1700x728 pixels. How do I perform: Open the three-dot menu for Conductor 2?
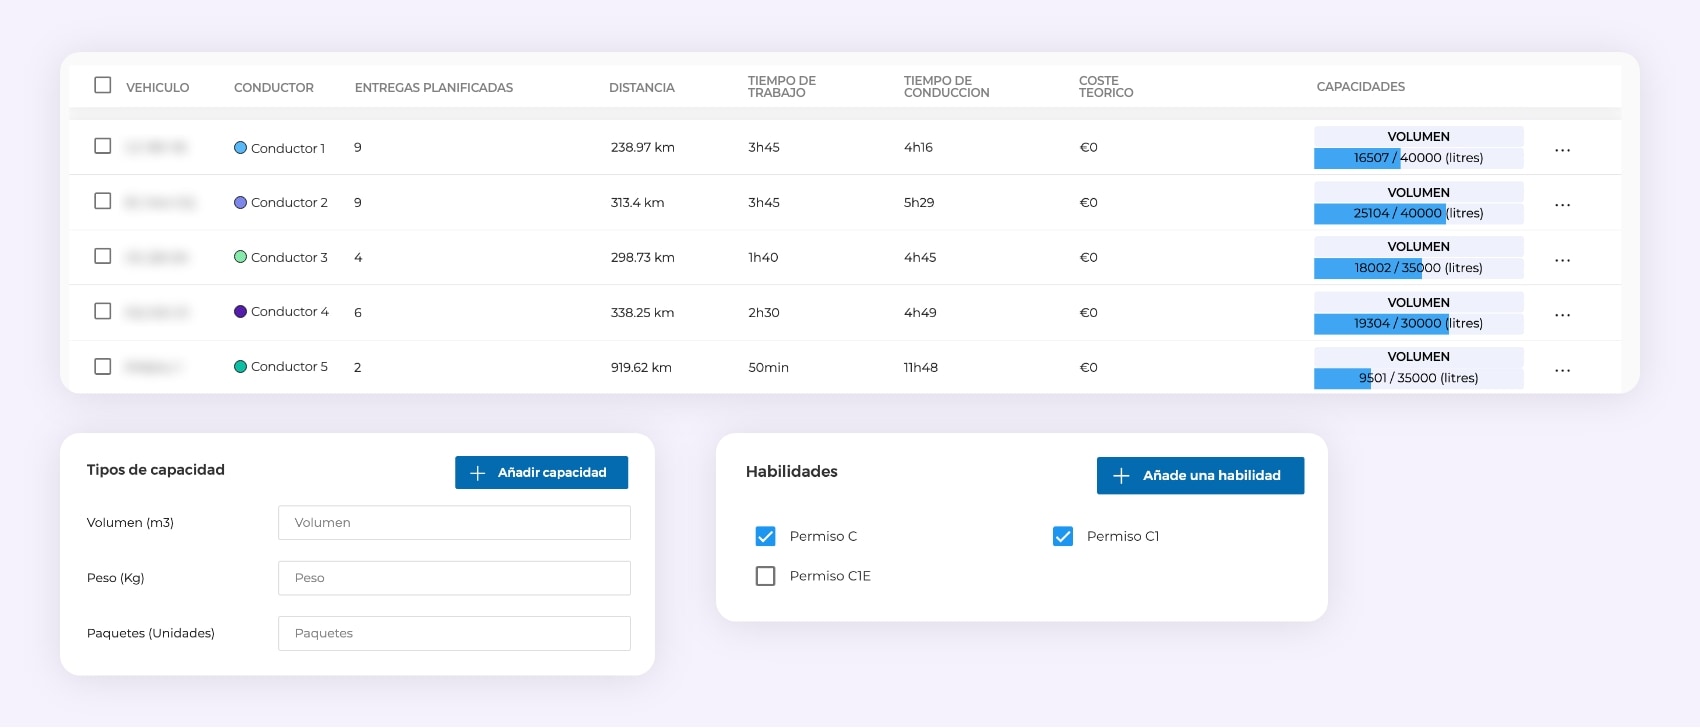[x=1562, y=205]
